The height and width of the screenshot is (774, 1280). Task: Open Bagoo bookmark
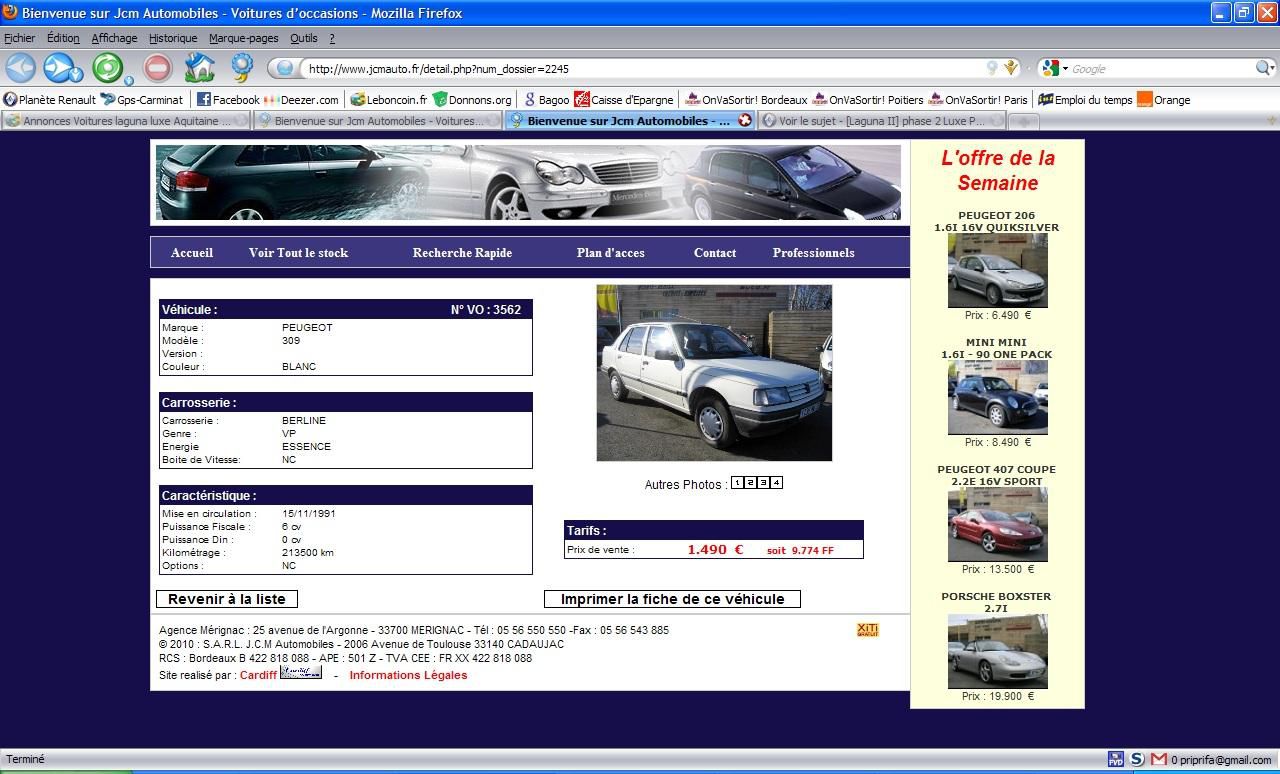[x=546, y=99]
